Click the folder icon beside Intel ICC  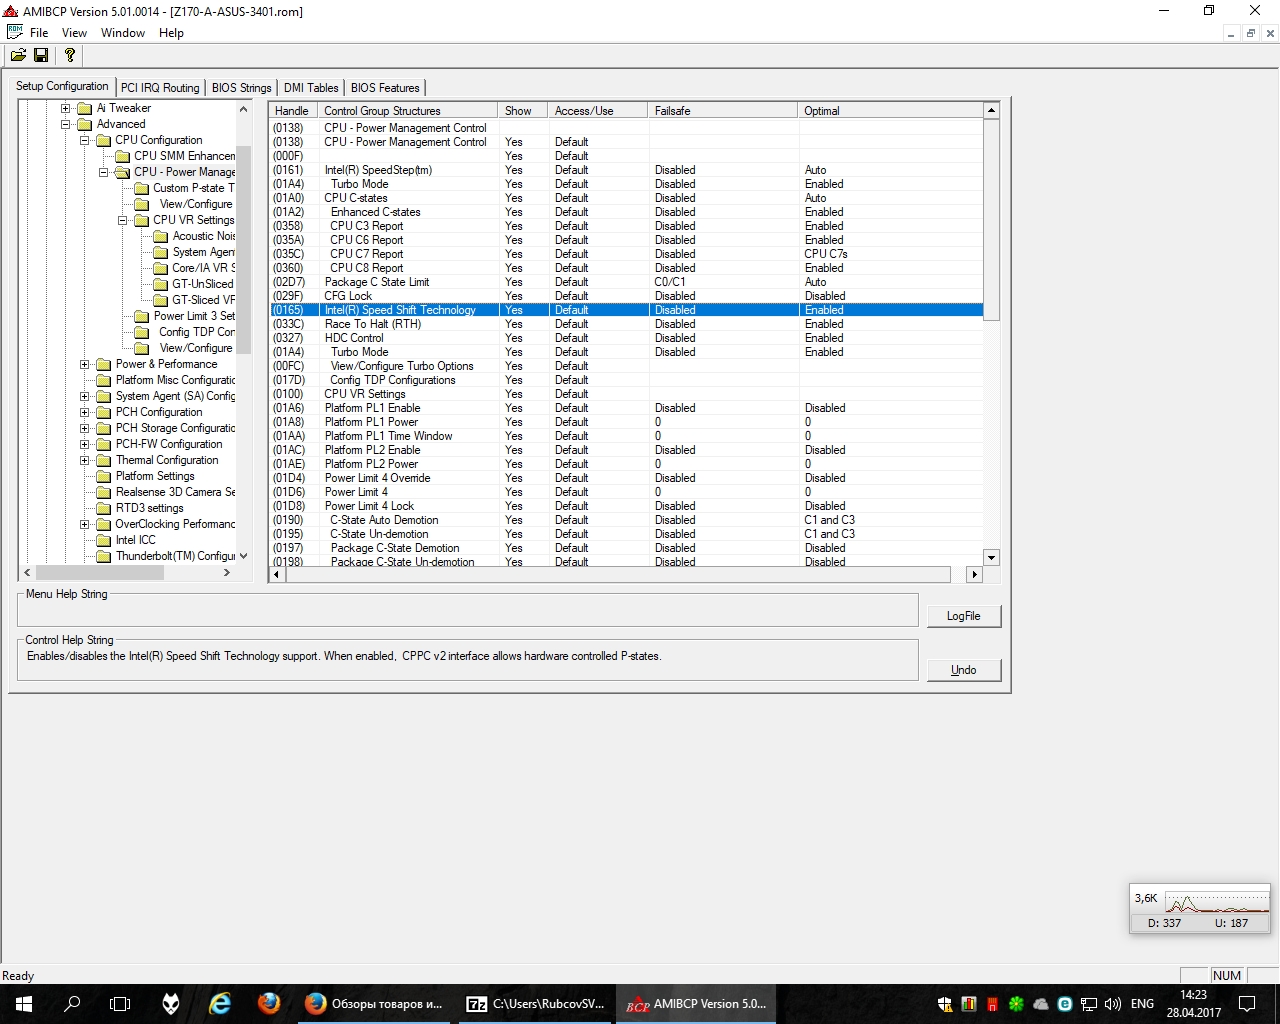pos(104,540)
